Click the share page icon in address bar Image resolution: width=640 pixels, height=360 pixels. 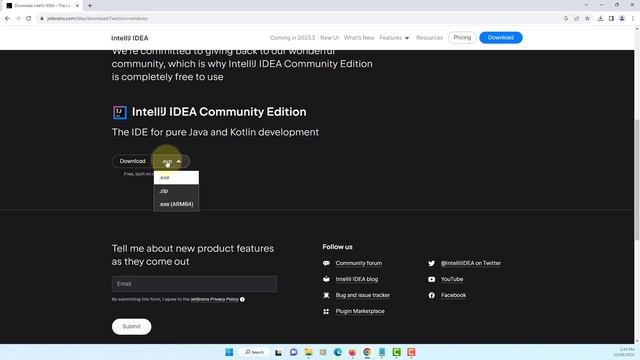(x=577, y=18)
